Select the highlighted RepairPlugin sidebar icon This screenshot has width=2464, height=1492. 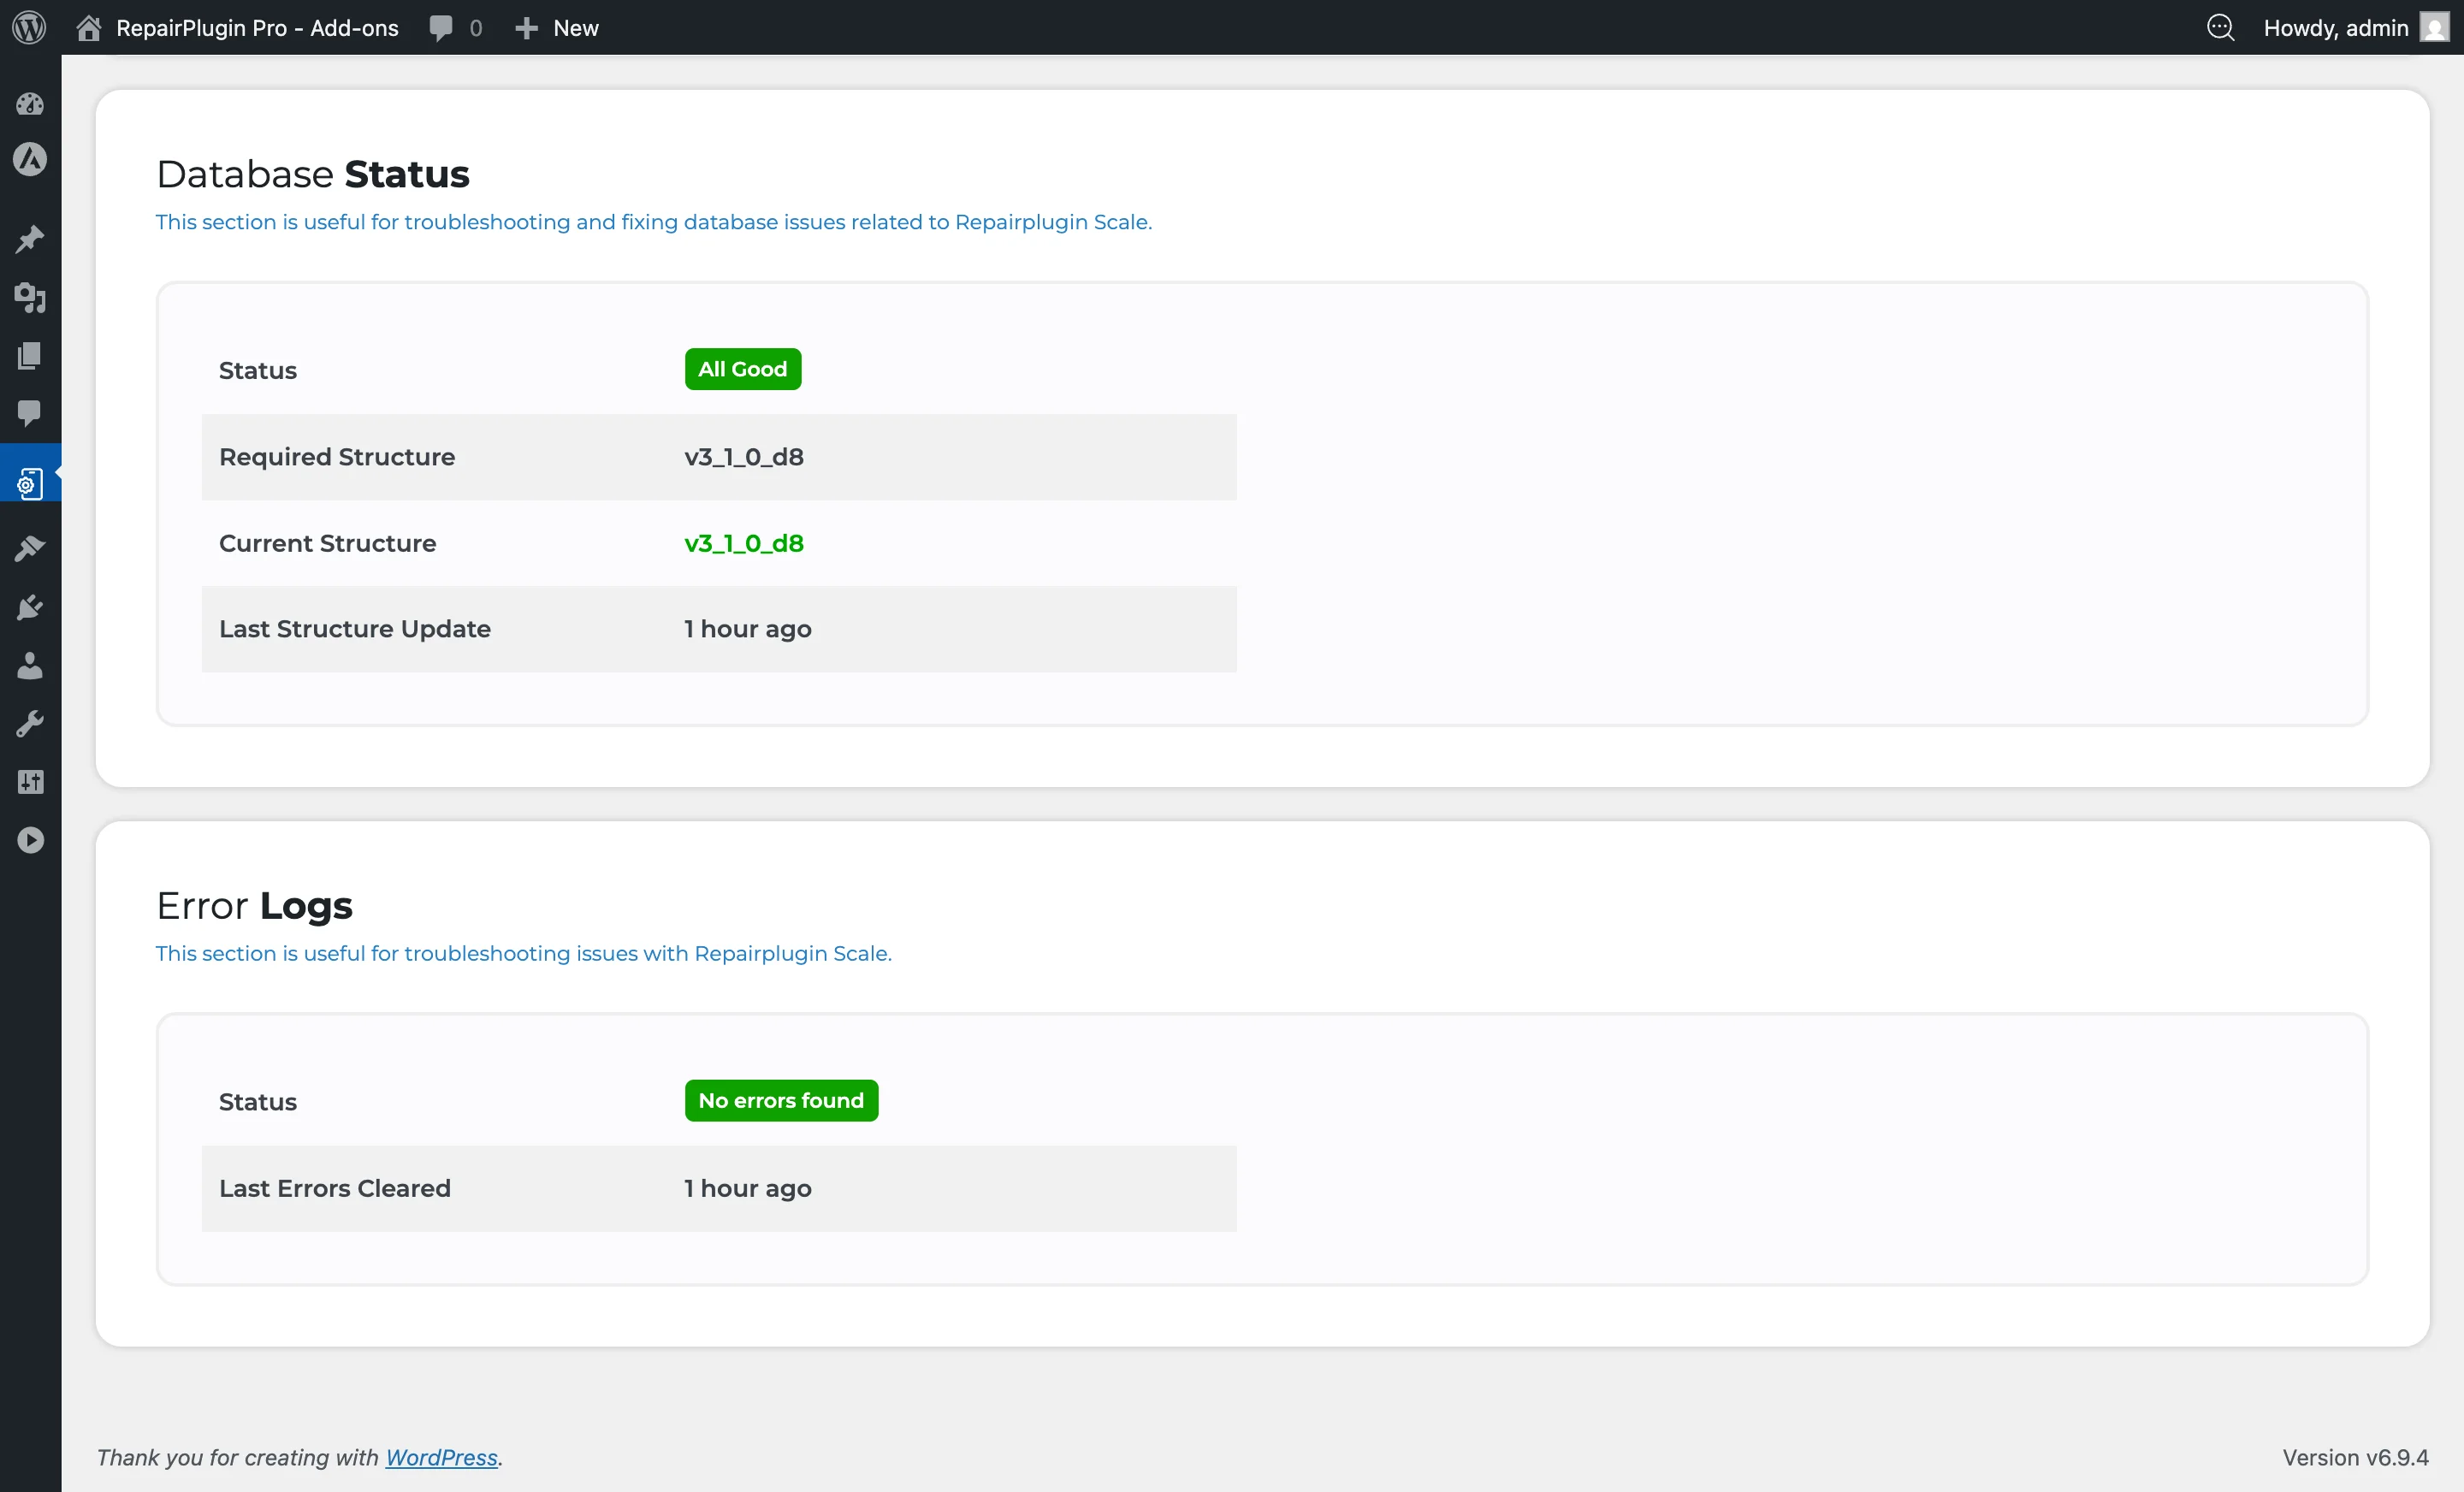pos(29,482)
